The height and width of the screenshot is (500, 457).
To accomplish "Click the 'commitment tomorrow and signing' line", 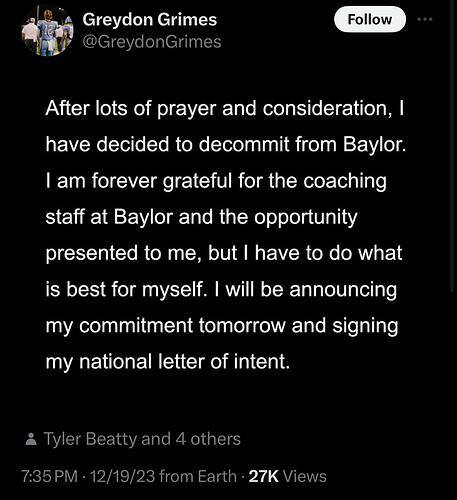I will point(222,326).
